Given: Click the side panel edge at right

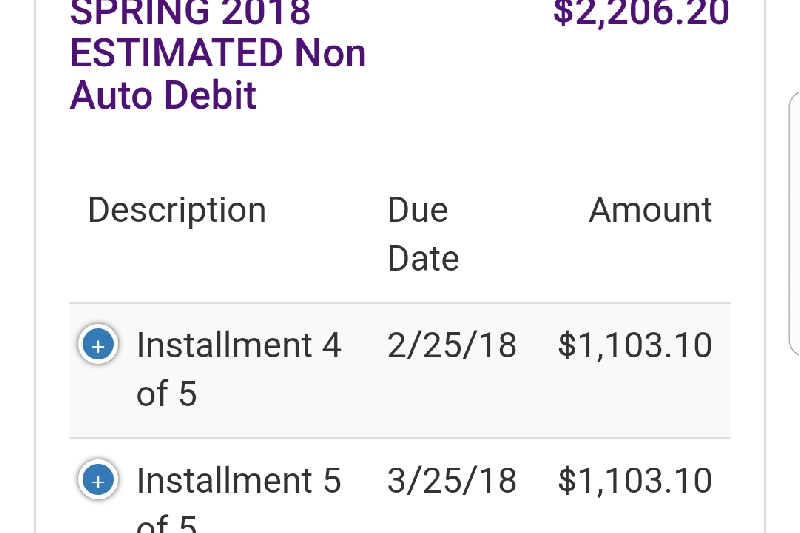Looking at the screenshot, I should pos(794,223).
